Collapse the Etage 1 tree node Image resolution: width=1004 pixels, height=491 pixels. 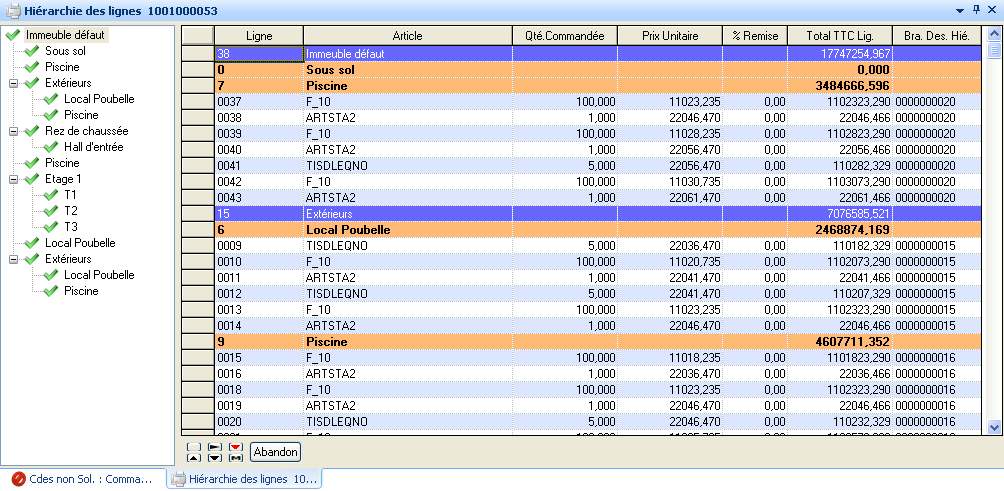coord(14,179)
